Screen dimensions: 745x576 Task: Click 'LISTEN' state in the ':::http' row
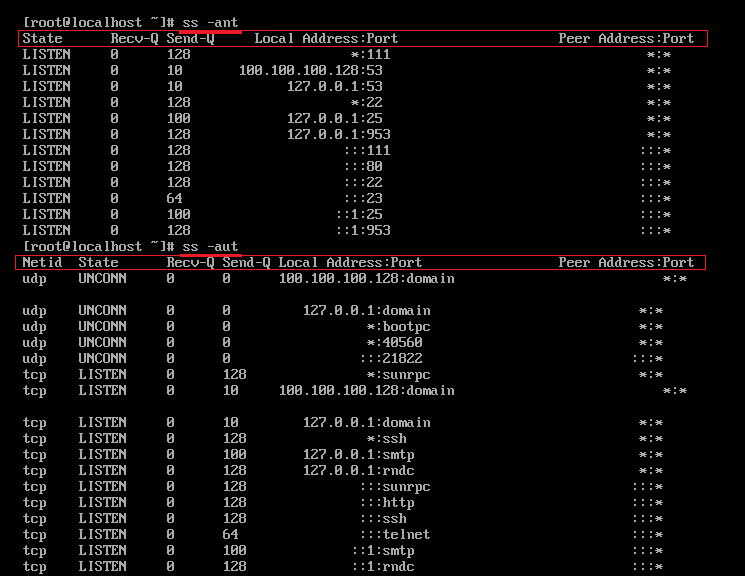(102, 502)
